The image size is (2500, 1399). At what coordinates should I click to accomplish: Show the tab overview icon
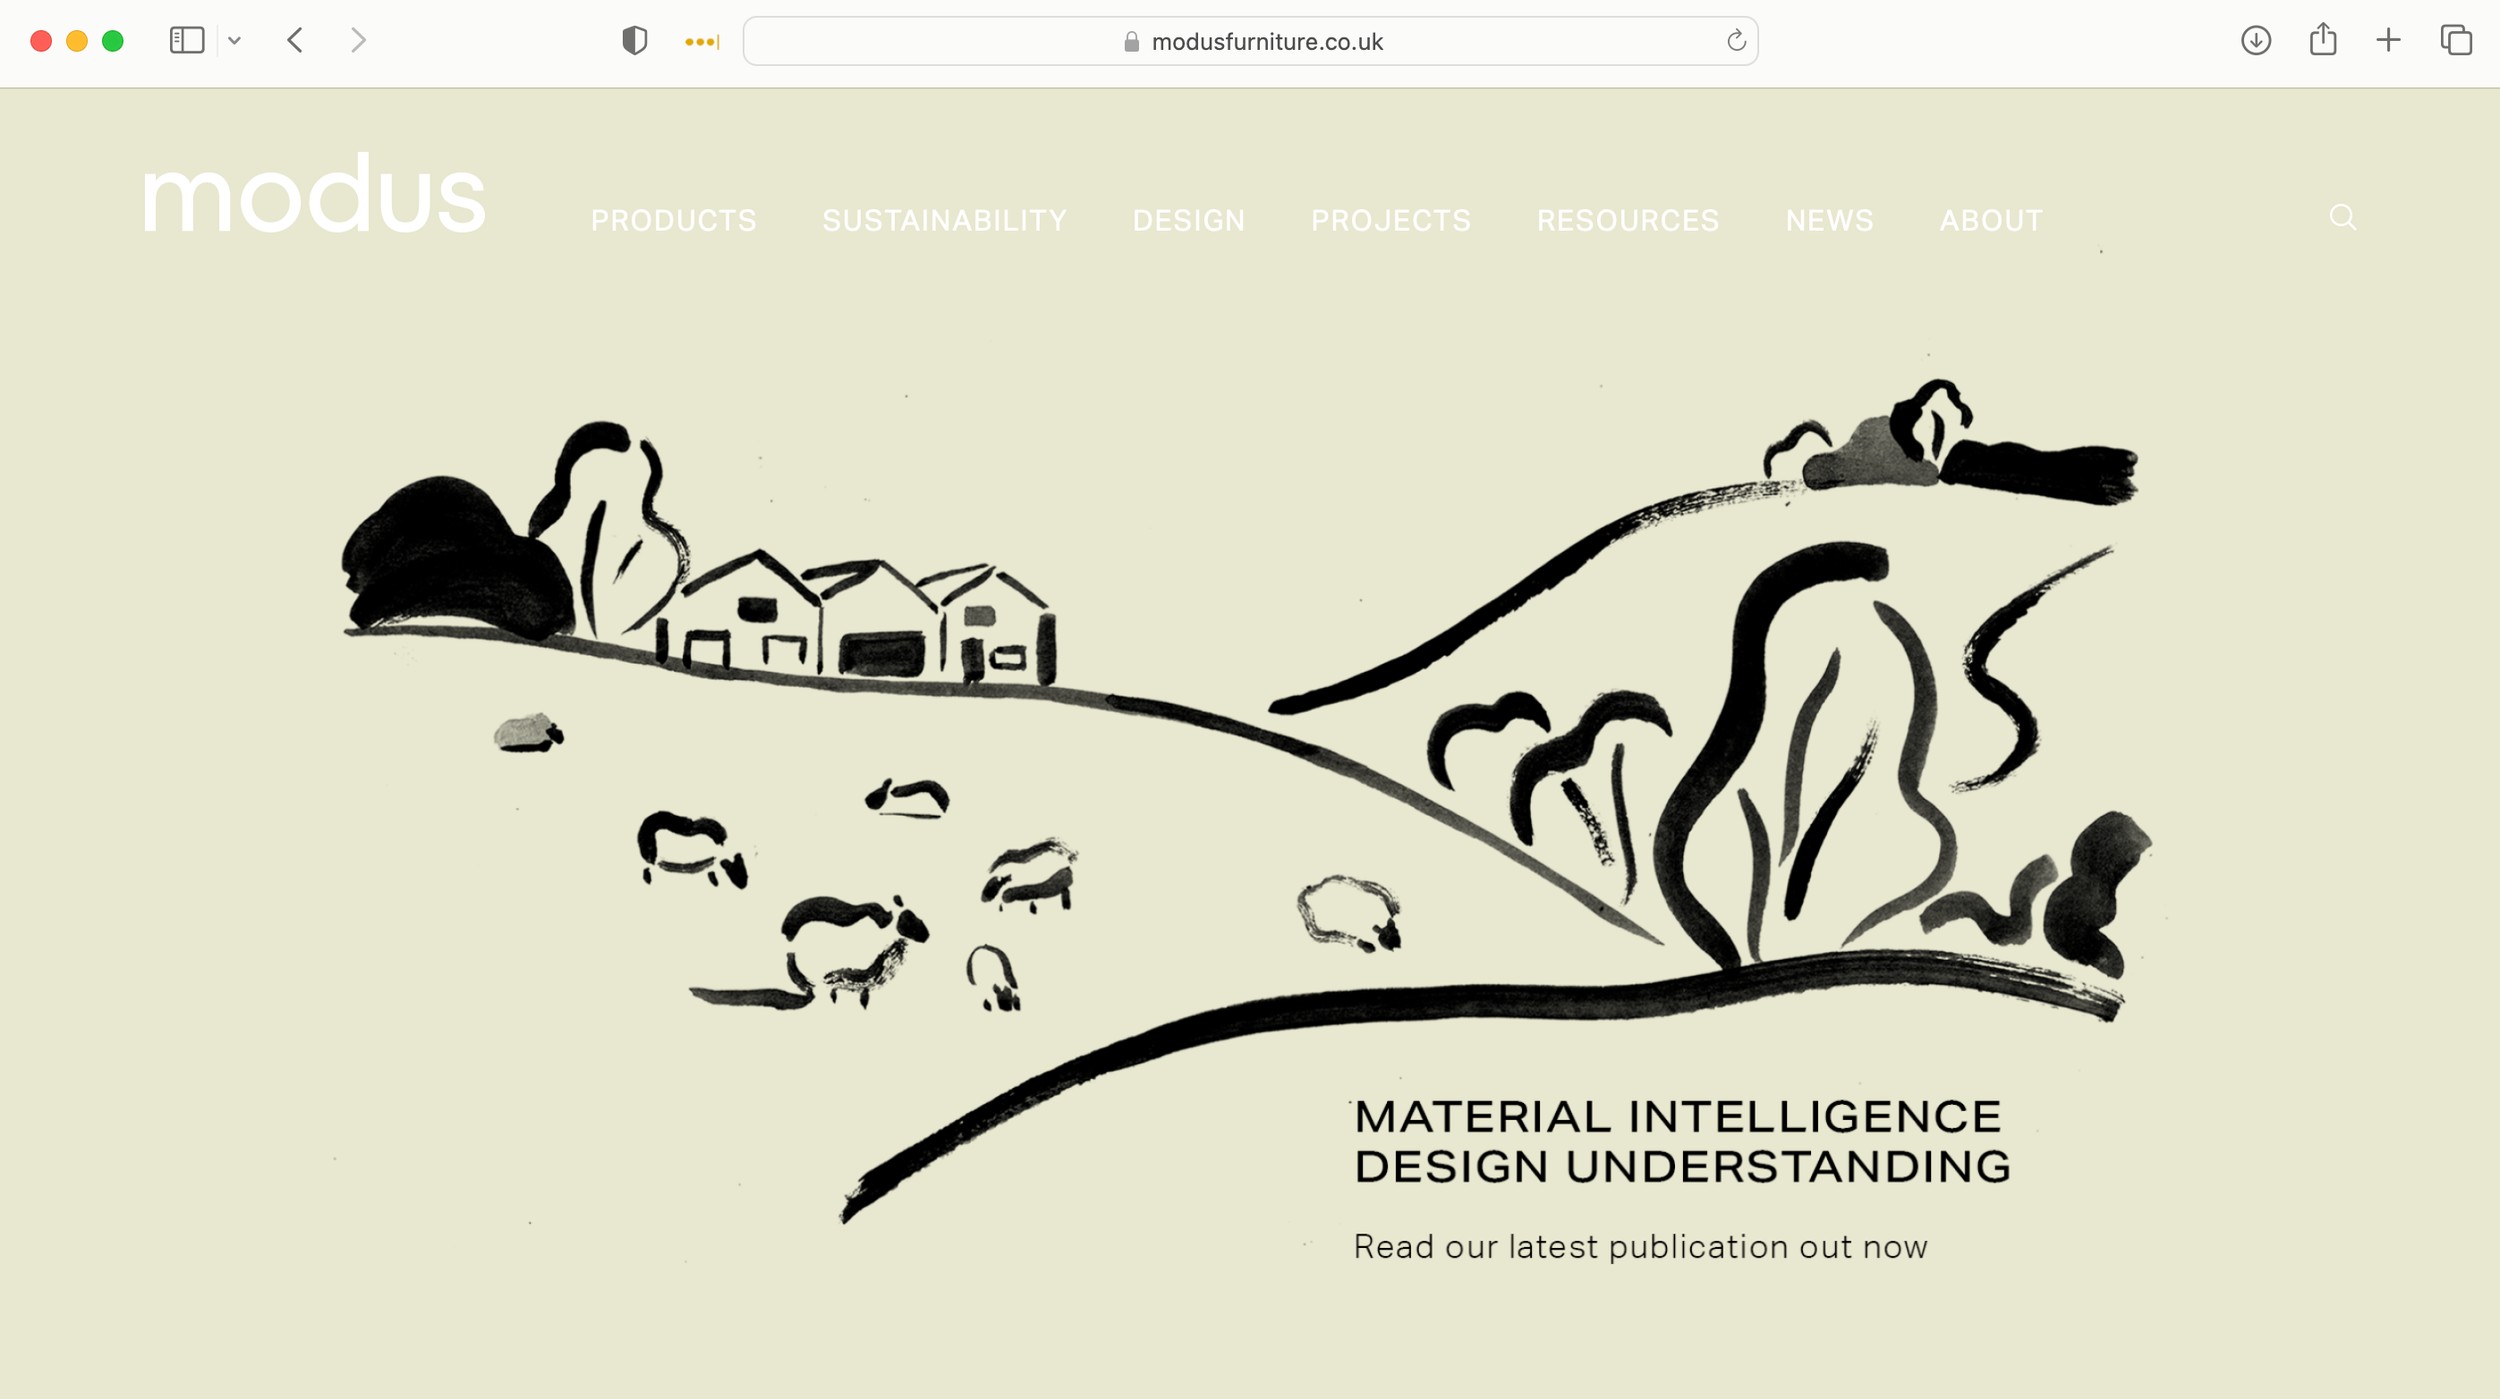tap(2456, 40)
